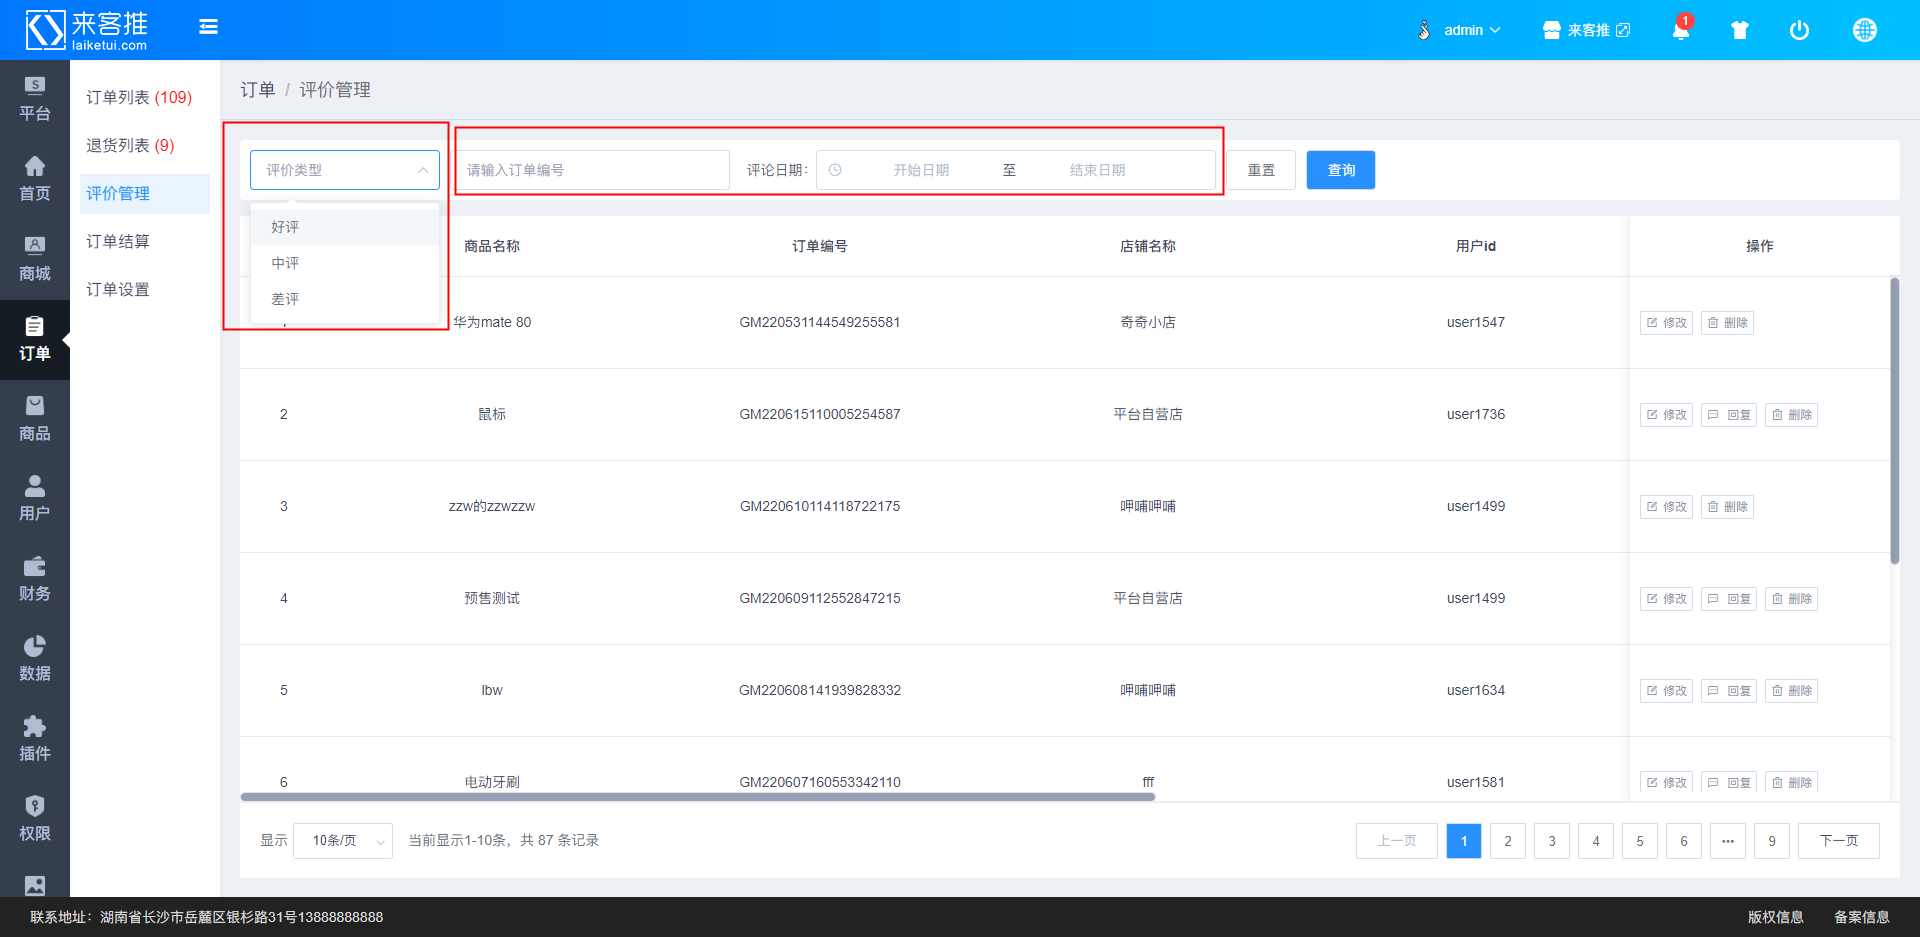Pick 结束日期 end date field
Image resolution: width=1920 pixels, height=937 pixels.
1097,170
